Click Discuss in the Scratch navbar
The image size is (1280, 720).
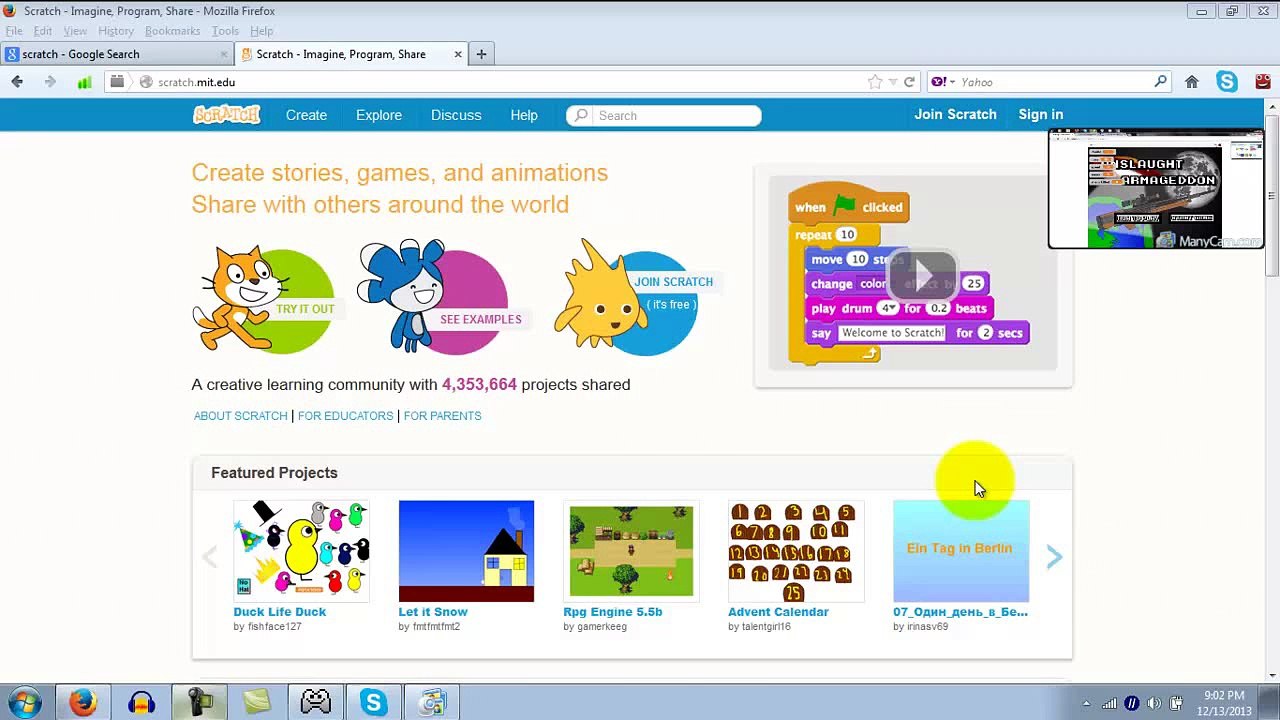(x=456, y=115)
